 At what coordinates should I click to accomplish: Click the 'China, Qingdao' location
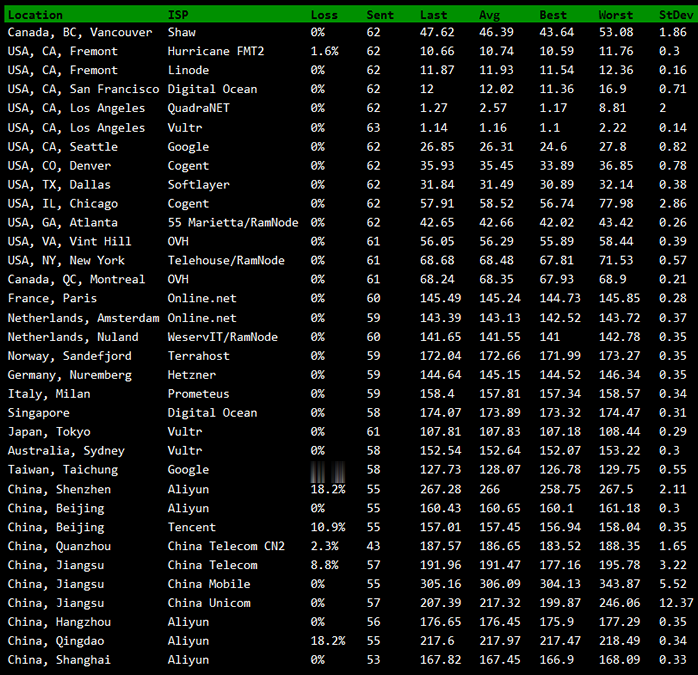[x=56, y=642]
